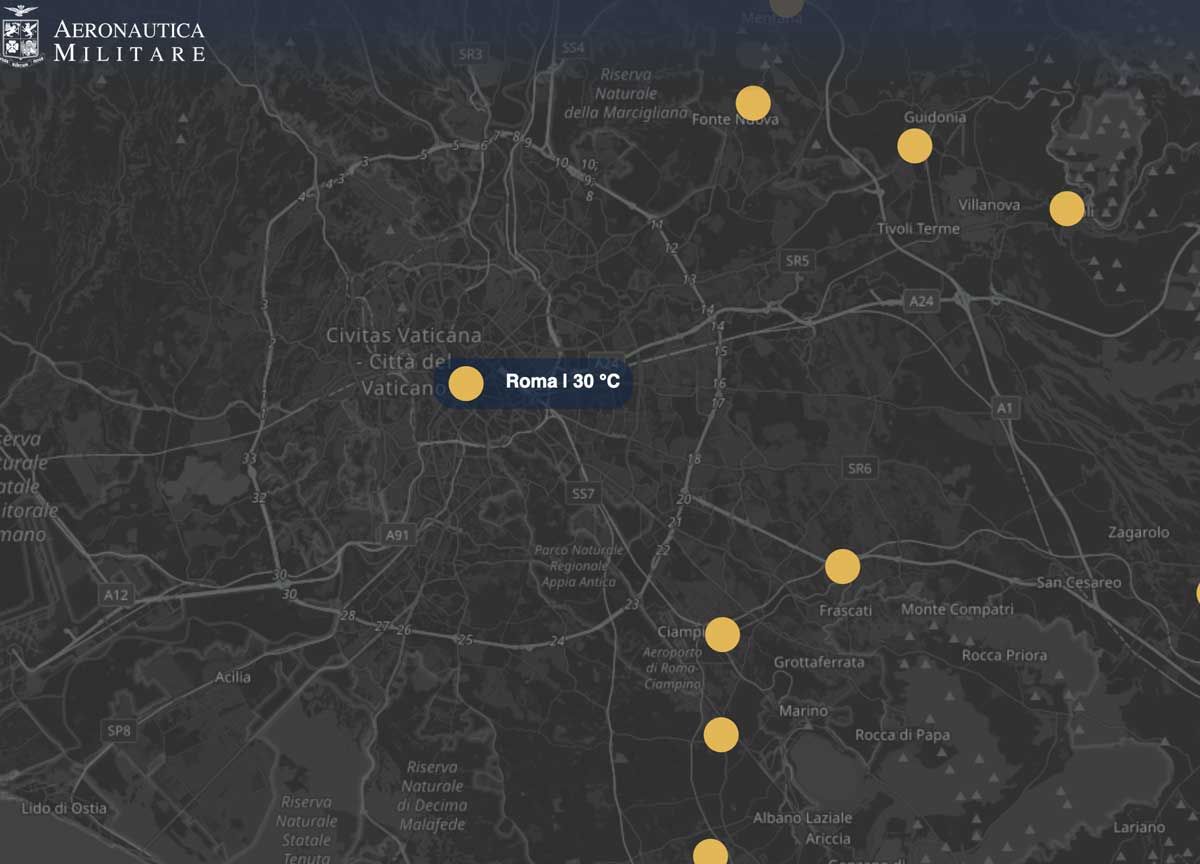Open the Aeronautica Militare title link
The height and width of the screenshot is (864, 1200).
click(x=129, y=41)
